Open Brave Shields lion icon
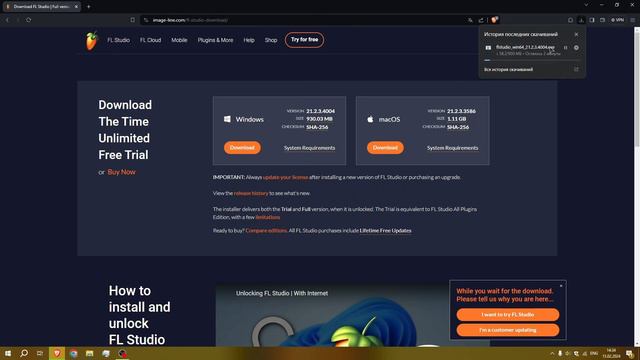 [x=494, y=20]
